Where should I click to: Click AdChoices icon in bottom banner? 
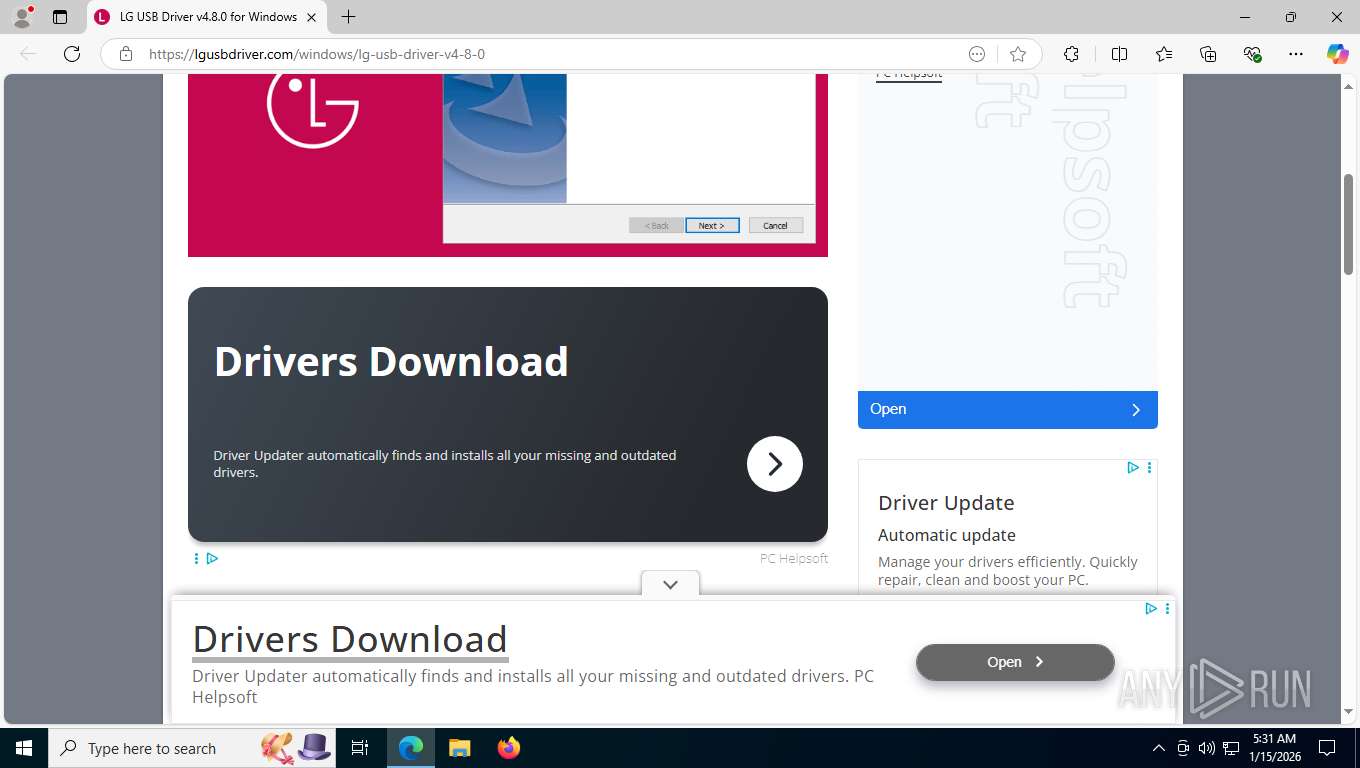pos(1151,608)
